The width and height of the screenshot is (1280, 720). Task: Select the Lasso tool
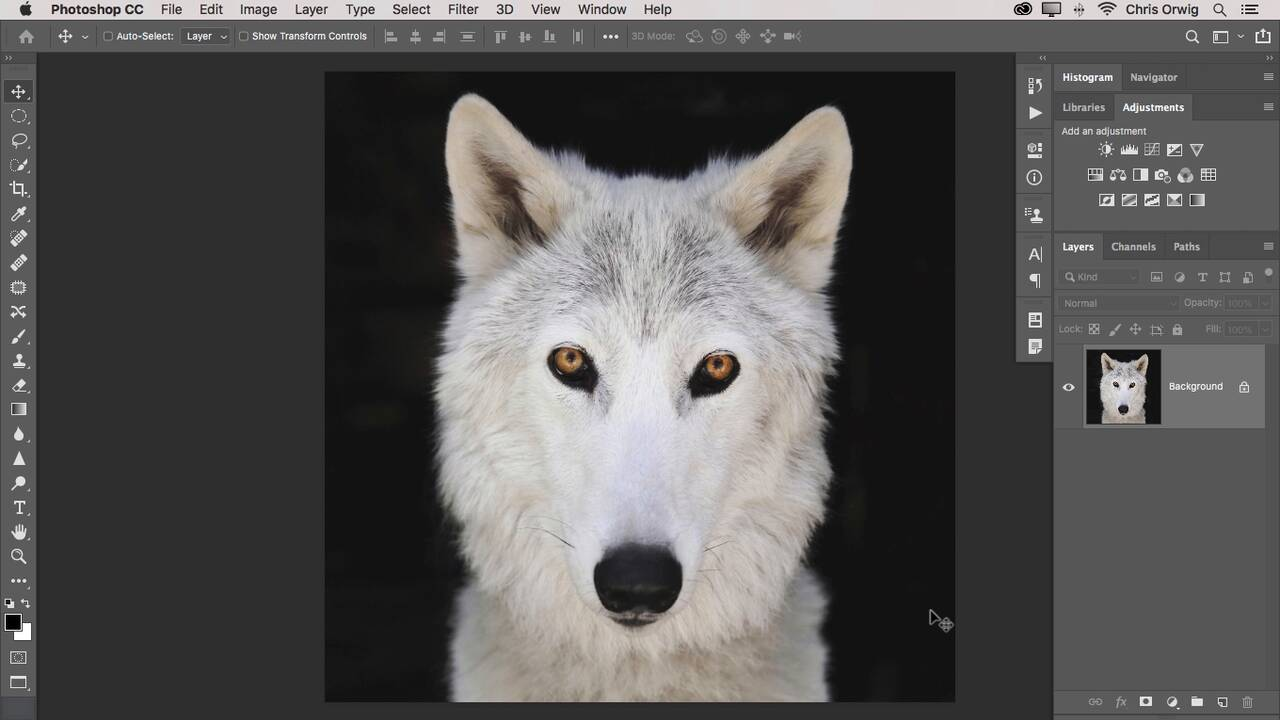[x=19, y=141]
